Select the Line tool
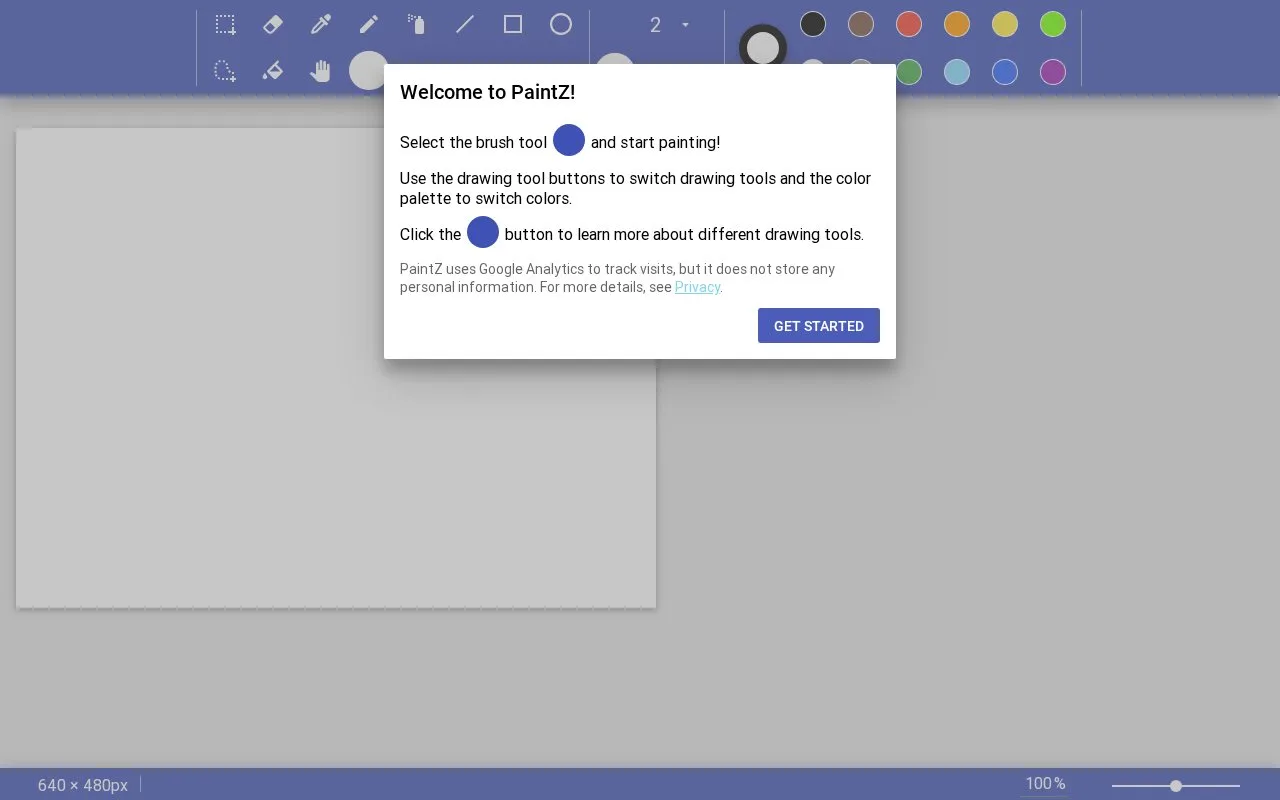This screenshot has height=800, width=1280. (465, 24)
